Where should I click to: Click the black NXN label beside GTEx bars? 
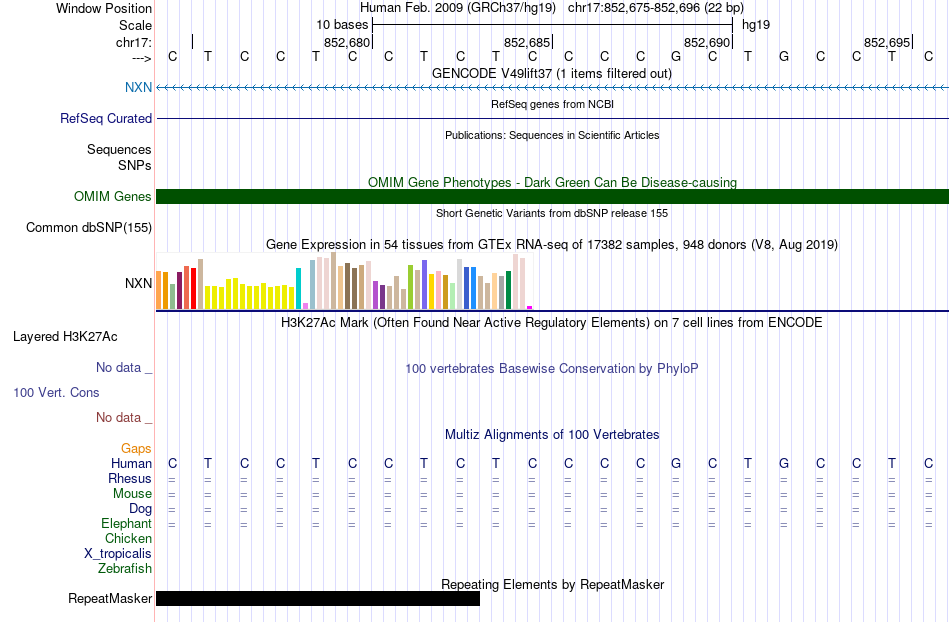pyautogui.click(x=138, y=283)
